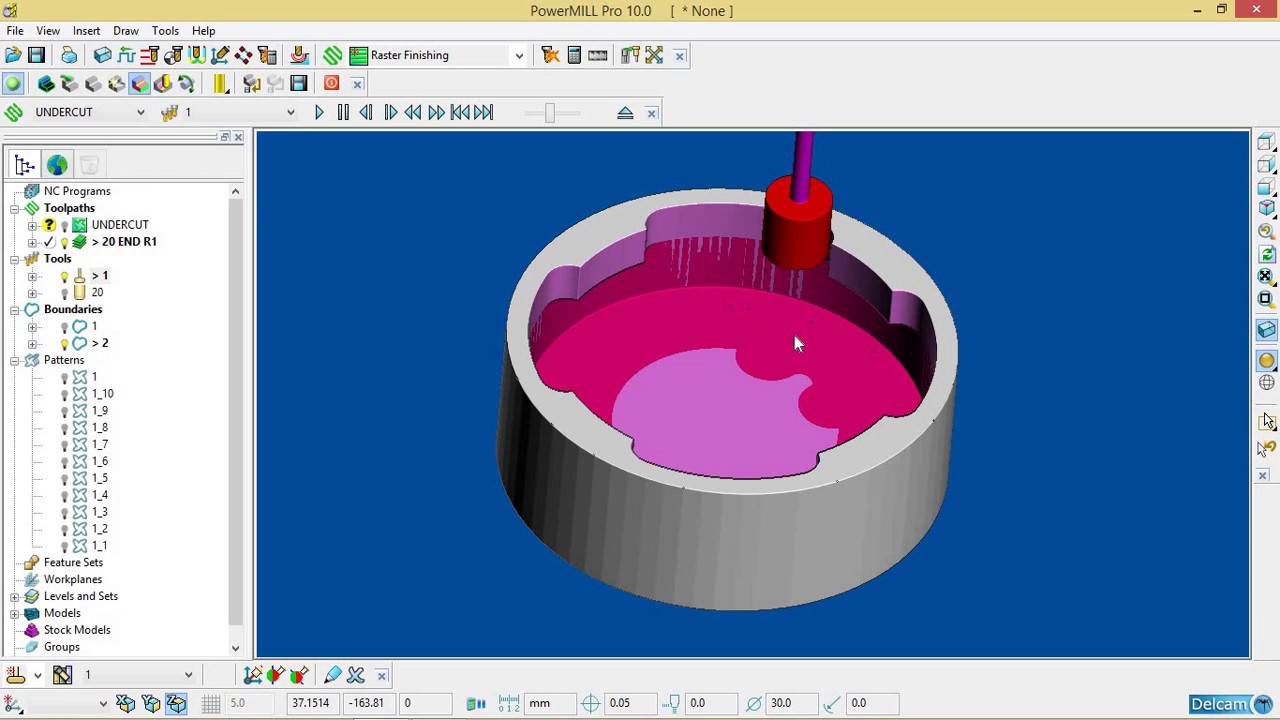
Task: Go to start of the simulation
Action: (x=460, y=113)
